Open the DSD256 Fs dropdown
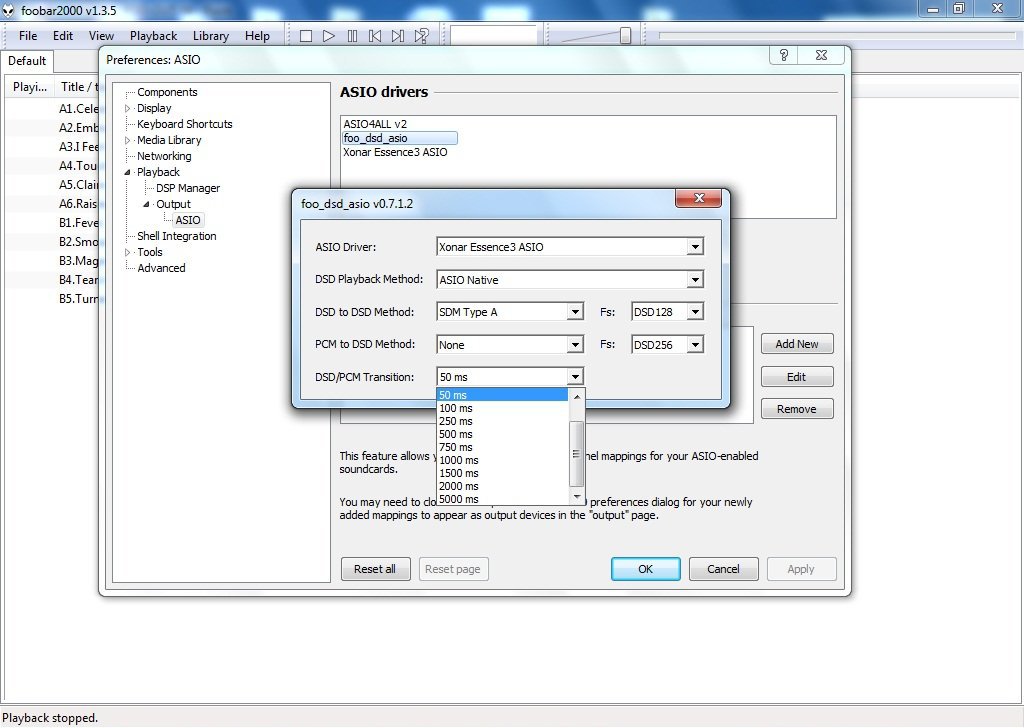Image resolution: width=1024 pixels, height=728 pixels. pos(695,345)
